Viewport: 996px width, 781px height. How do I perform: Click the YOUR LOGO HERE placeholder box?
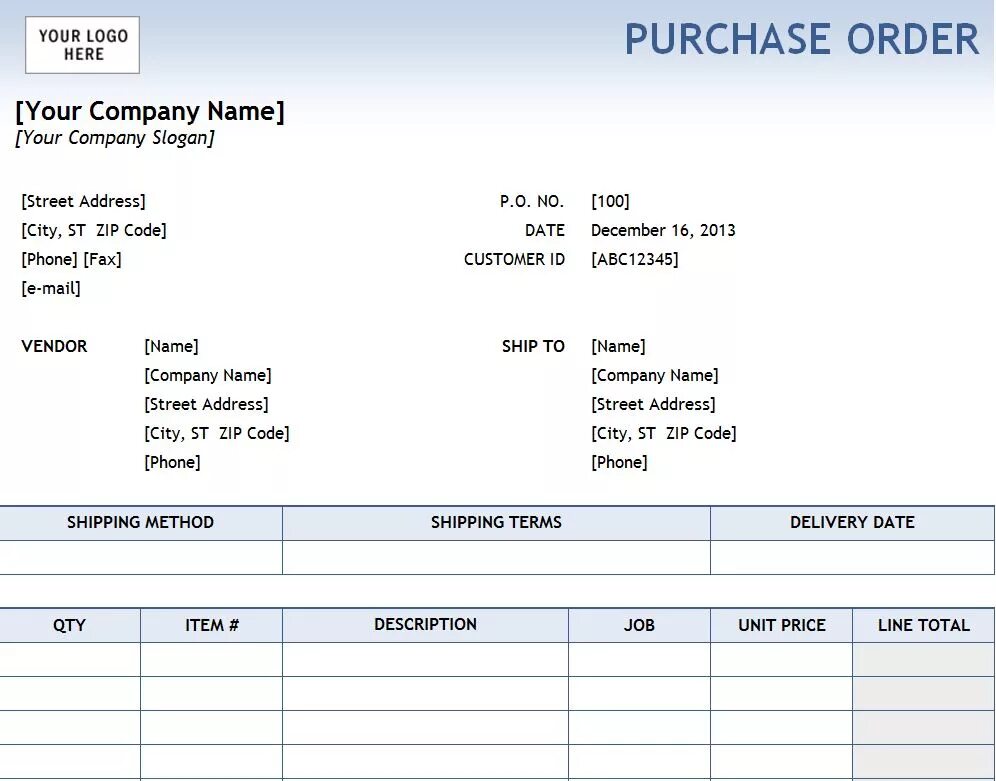coord(83,45)
